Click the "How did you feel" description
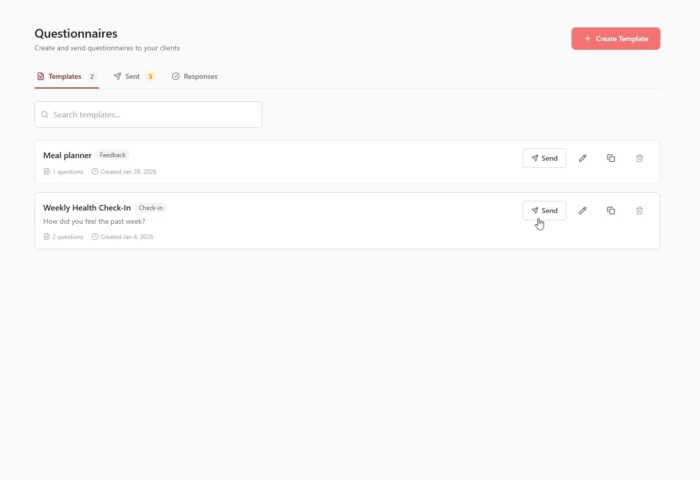 [x=94, y=221]
